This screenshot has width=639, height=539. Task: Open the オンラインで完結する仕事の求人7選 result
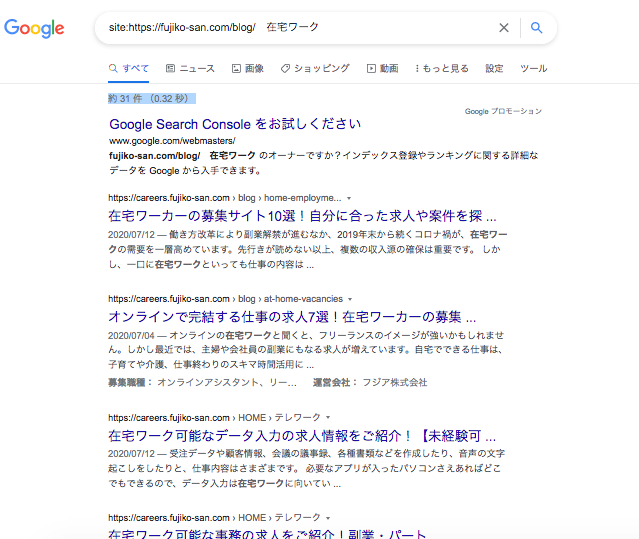click(x=292, y=317)
